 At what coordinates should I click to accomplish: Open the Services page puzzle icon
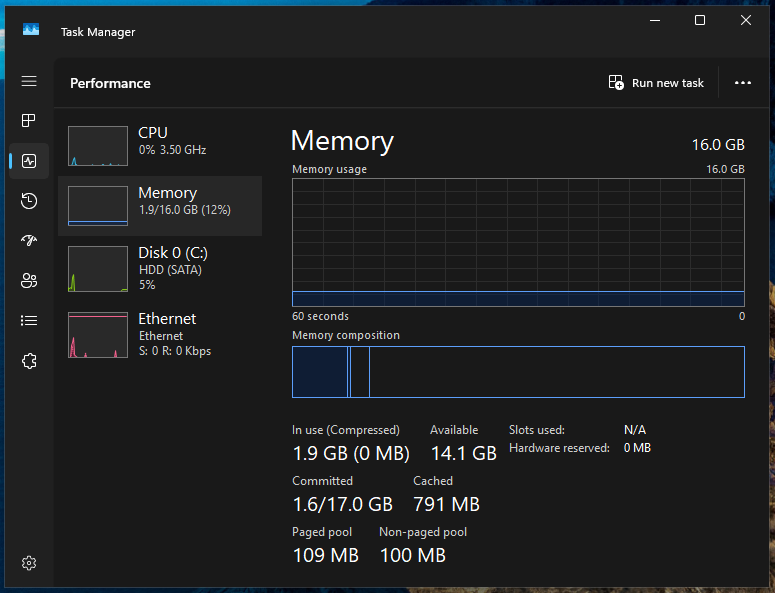(x=29, y=361)
